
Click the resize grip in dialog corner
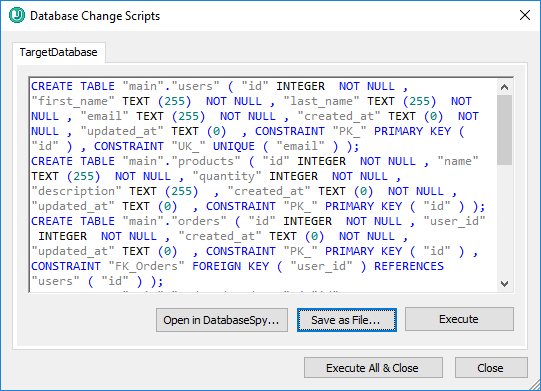535,385
